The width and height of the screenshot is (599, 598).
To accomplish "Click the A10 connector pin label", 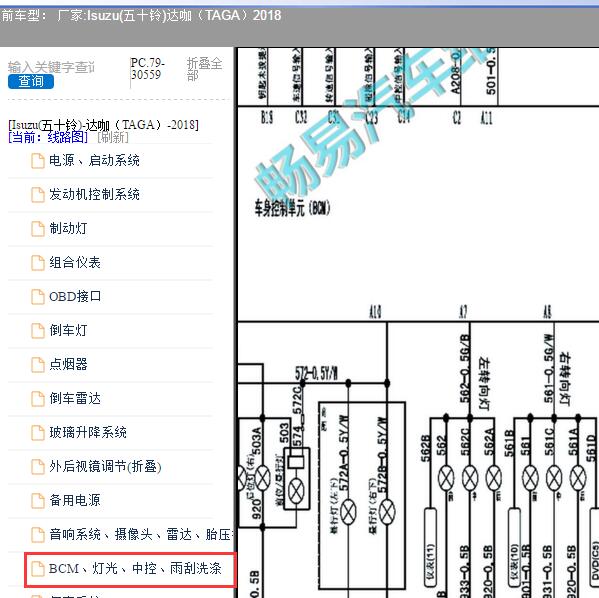I will tap(376, 312).
